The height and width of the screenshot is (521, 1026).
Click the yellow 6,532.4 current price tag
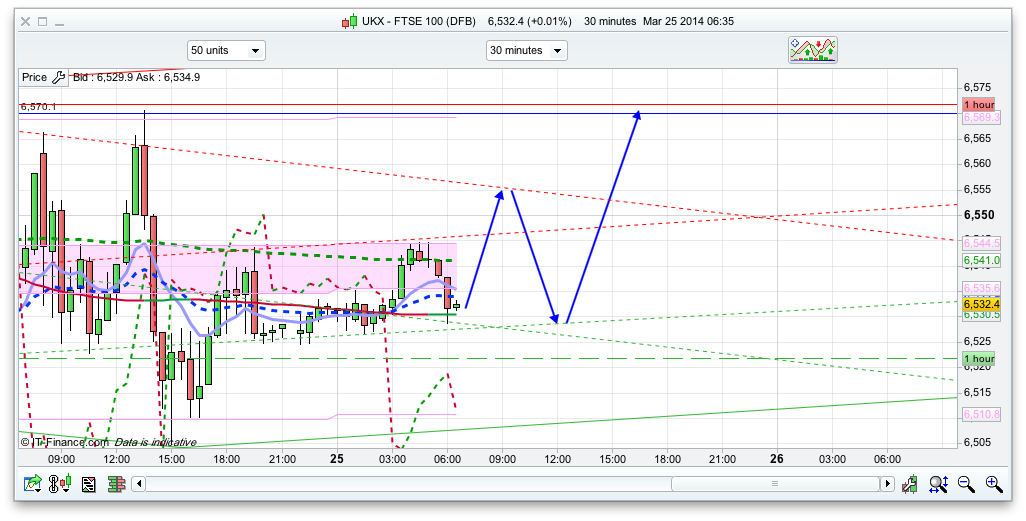981,303
